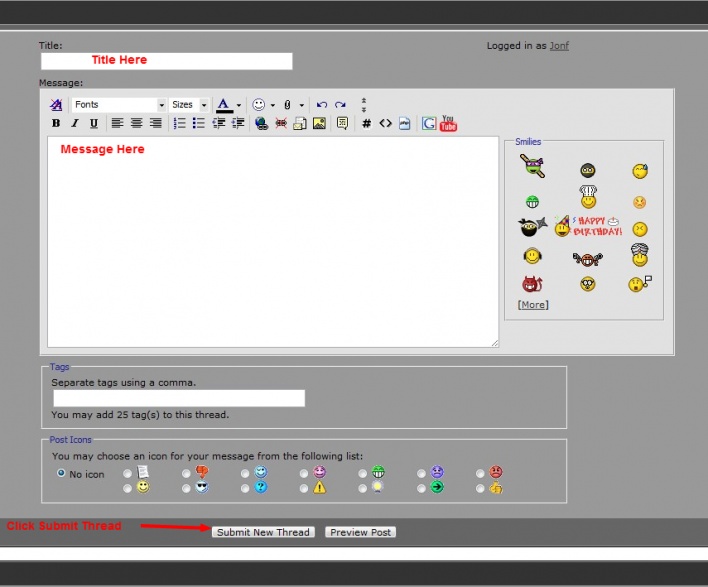Open the Sizes dropdown

coord(189,105)
